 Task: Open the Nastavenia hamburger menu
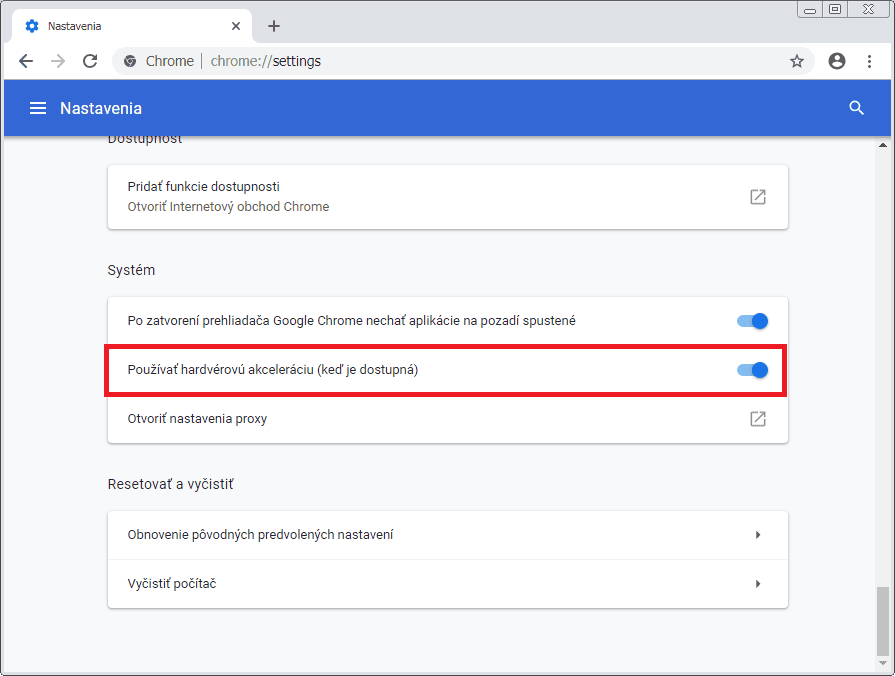coord(38,108)
